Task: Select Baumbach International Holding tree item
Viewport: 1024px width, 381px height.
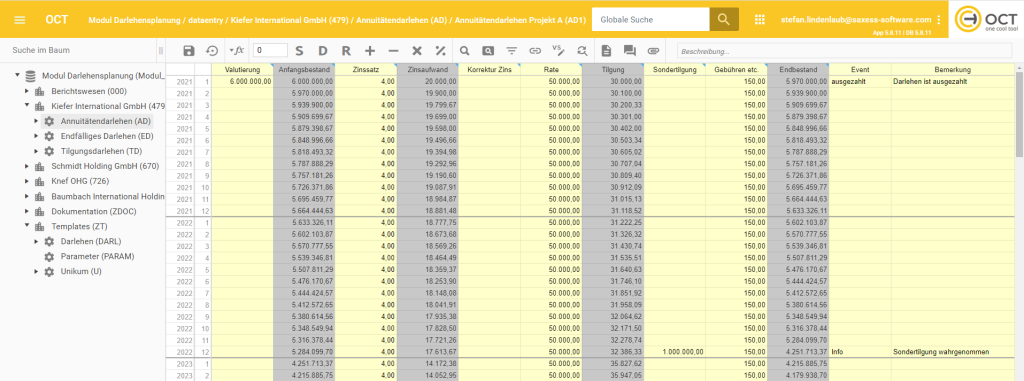Action: (x=108, y=196)
